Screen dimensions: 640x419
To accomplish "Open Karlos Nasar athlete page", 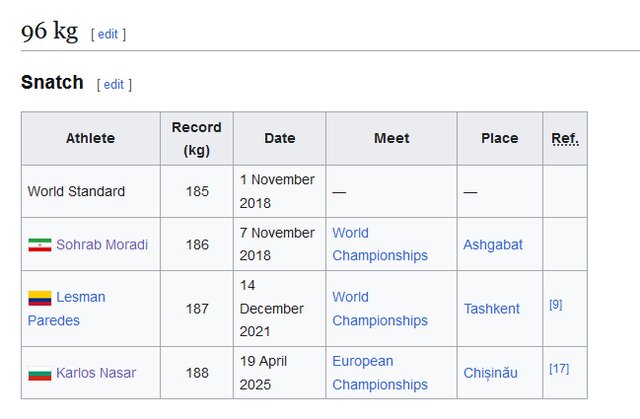I will click(x=96, y=373).
